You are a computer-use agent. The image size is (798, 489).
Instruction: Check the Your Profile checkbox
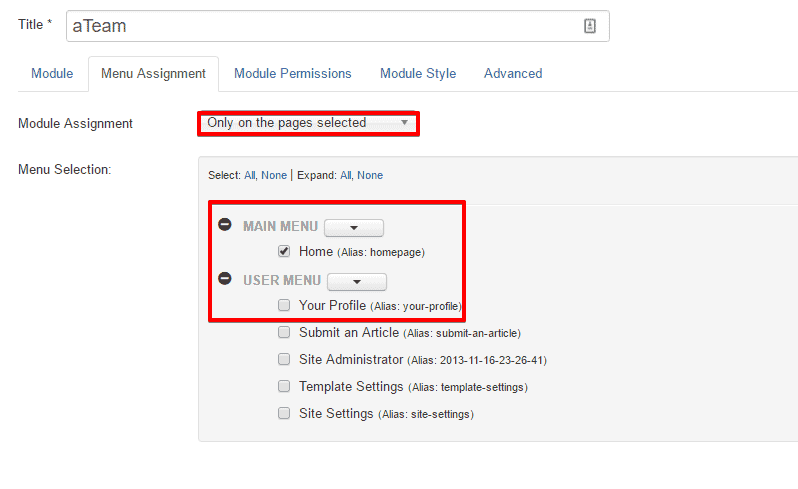coord(284,305)
